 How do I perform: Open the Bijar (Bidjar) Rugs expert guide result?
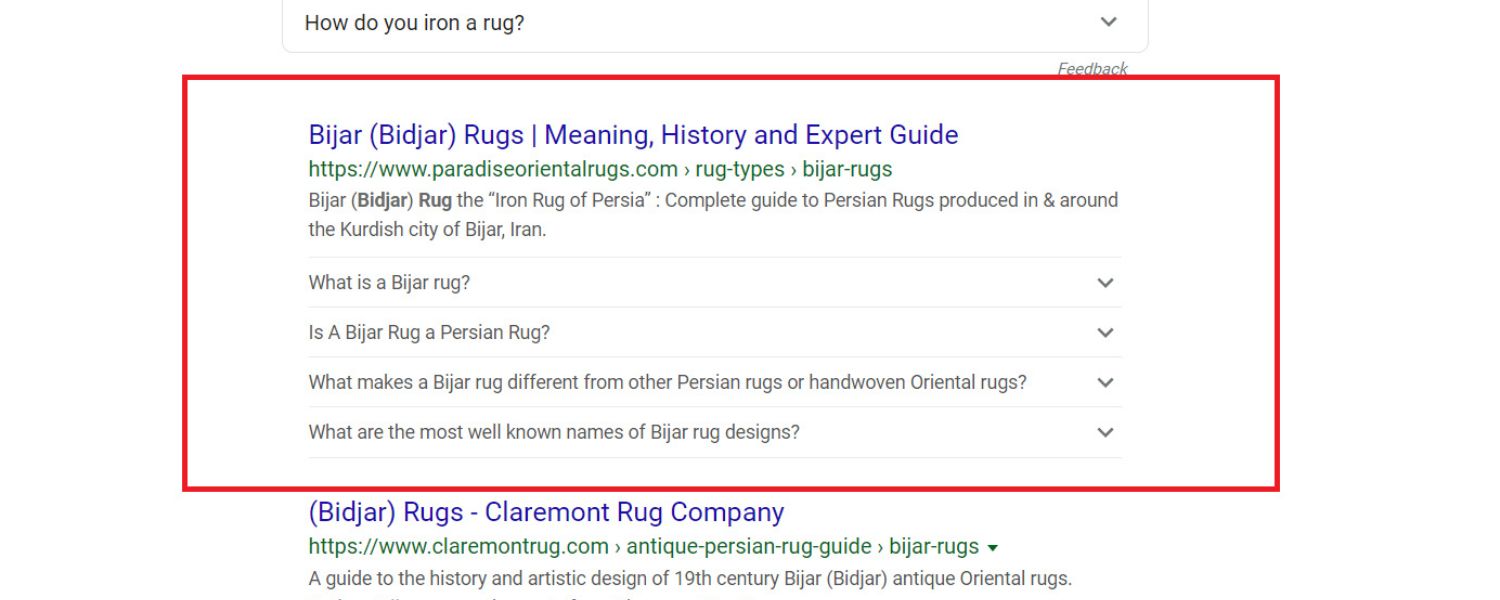631,134
